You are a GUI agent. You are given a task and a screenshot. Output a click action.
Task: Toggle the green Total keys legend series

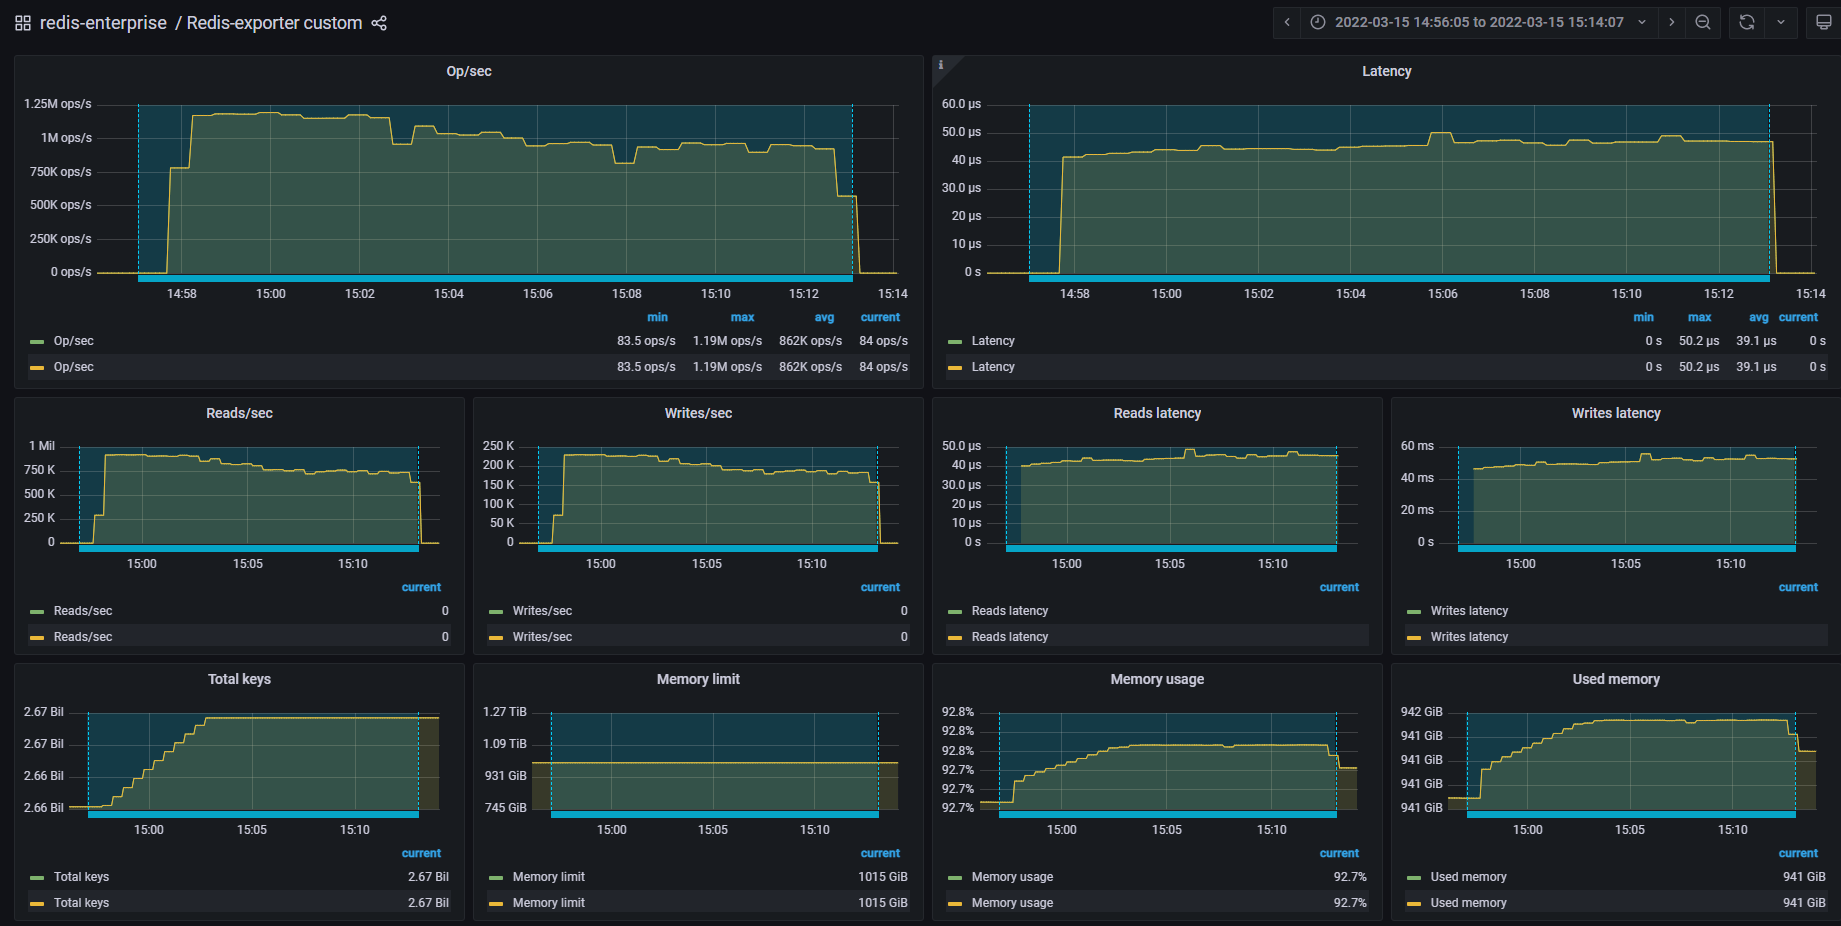[x=81, y=877]
